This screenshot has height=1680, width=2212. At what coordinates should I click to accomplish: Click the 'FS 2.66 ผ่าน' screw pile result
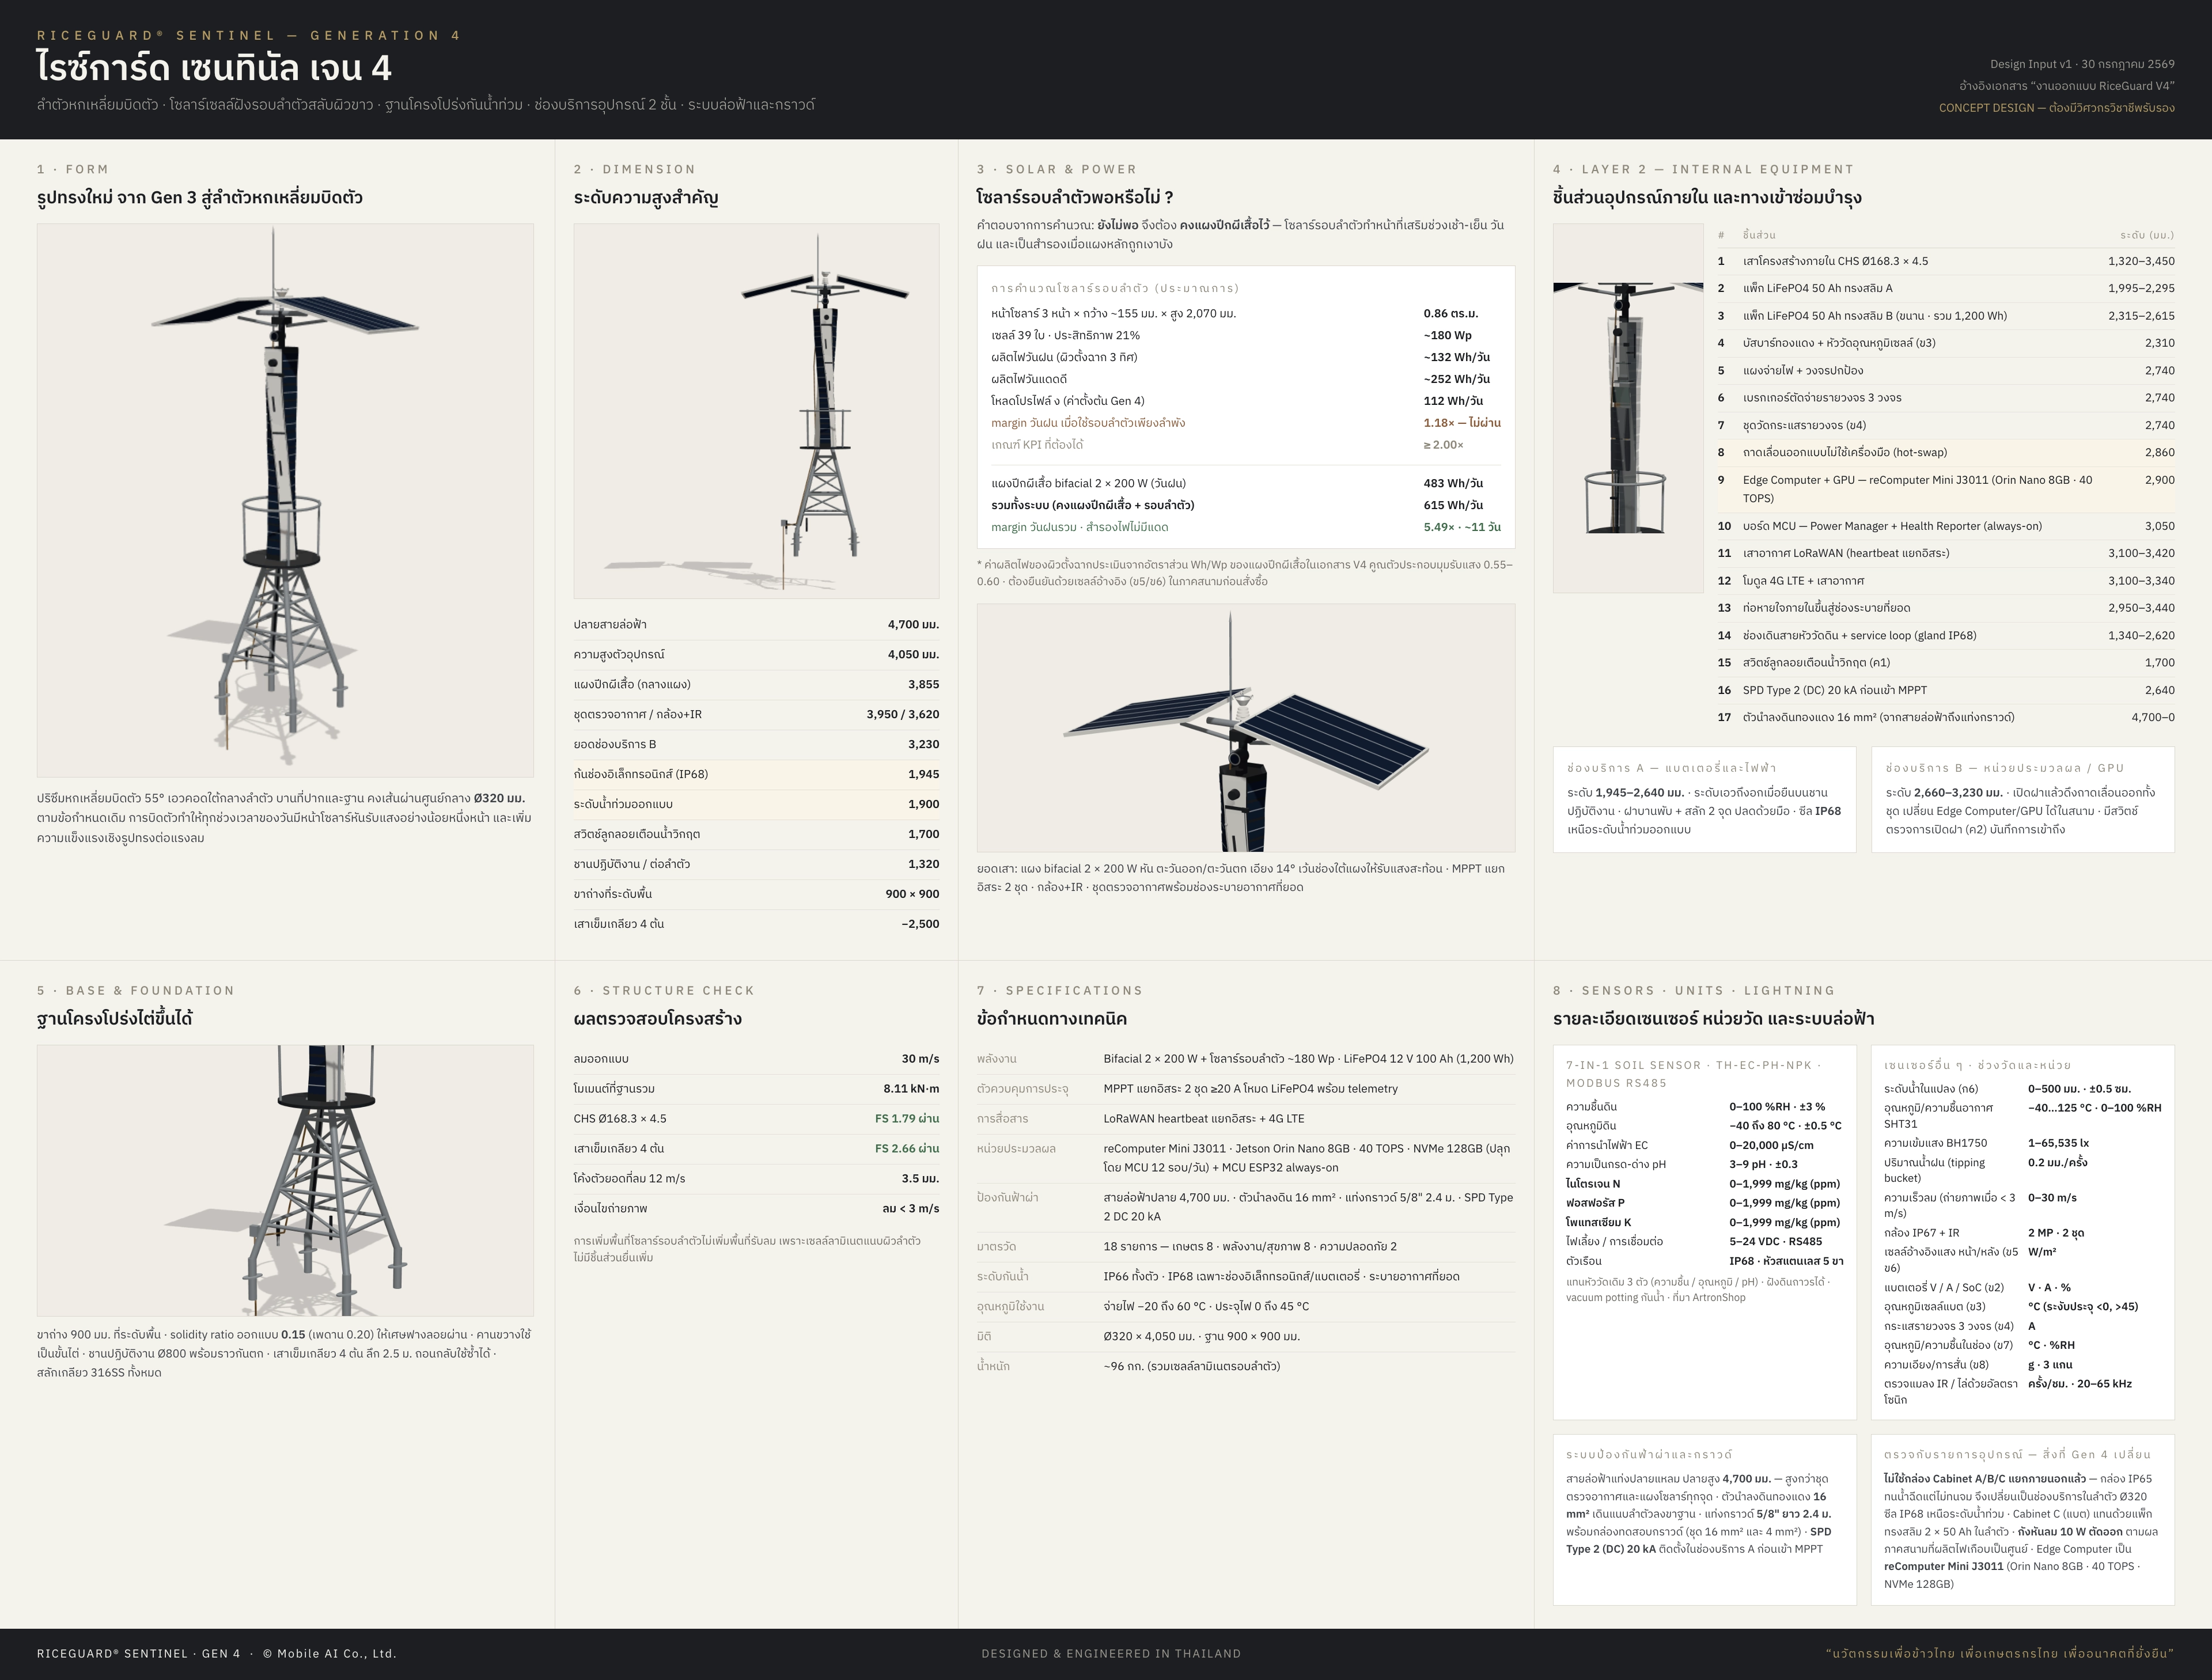click(907, 1149)
